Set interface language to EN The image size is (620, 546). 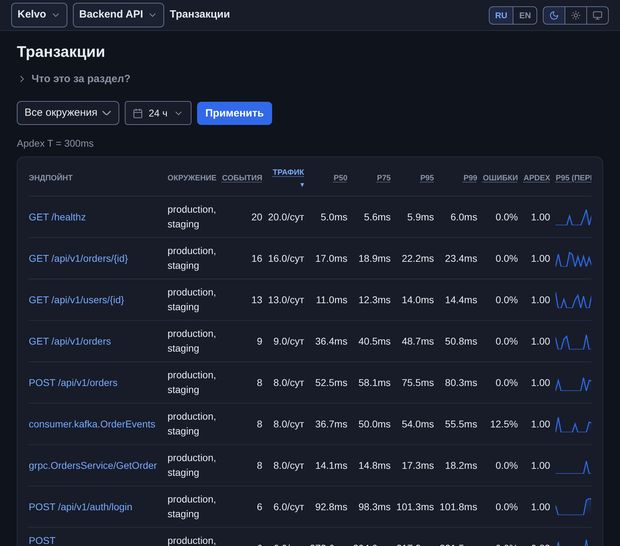[525, 15]
